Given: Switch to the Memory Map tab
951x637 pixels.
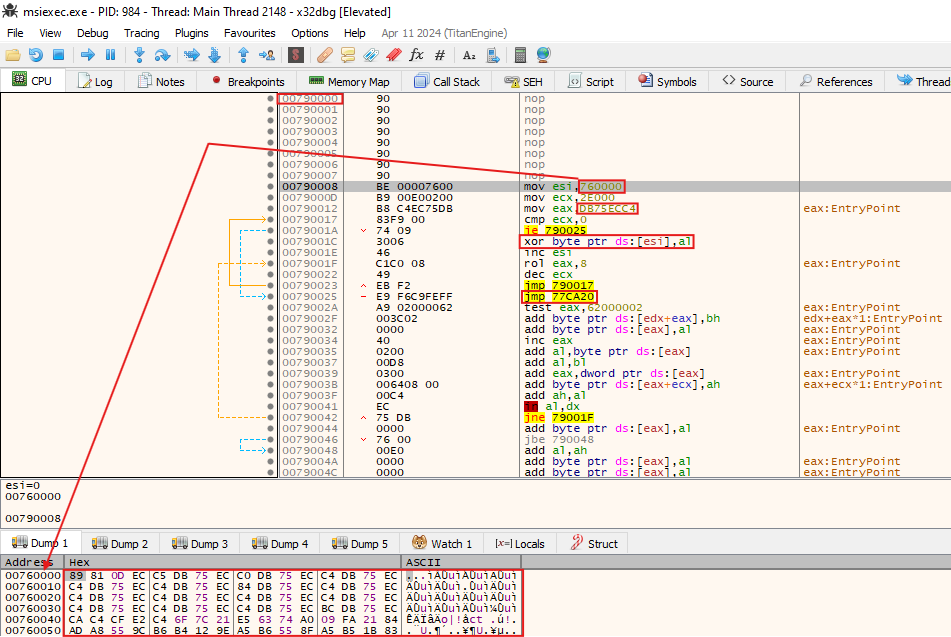Looking at the screenshot, I should (349, 81).
